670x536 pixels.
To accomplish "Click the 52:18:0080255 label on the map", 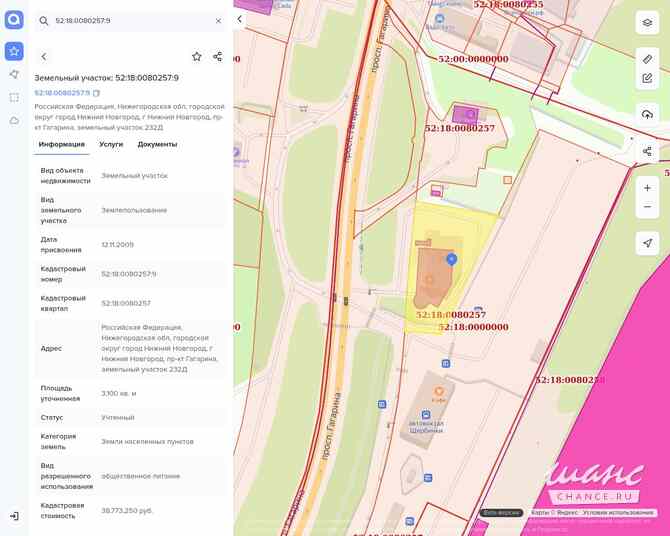I will pyautogui.click(x=508, y=5).
